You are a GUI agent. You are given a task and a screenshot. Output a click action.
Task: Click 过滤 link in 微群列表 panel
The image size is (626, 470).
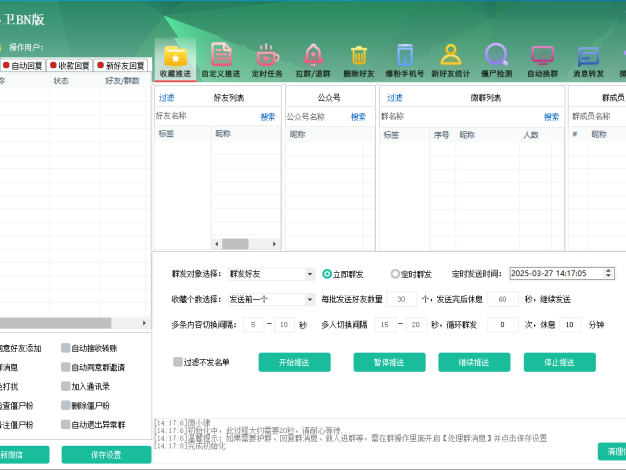(394, 98)
